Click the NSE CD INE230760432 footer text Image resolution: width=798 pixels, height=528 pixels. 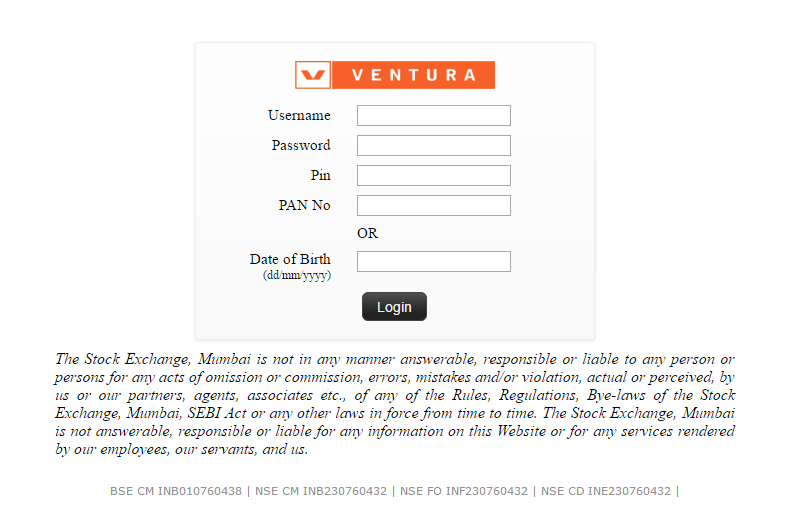[606, 492]
